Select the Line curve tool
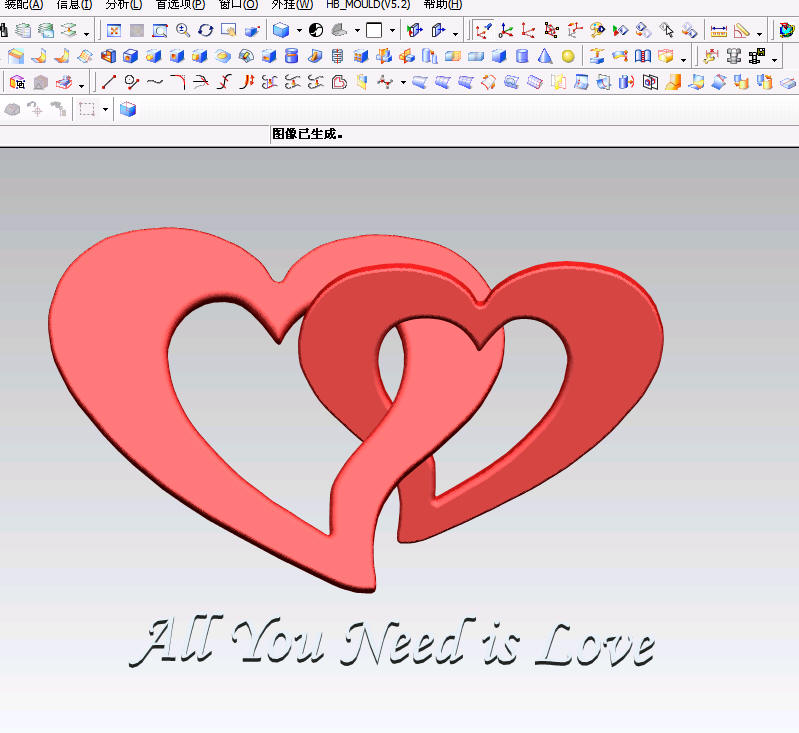The width and height of the screenshot is (799, 733). tap(109, 82)
